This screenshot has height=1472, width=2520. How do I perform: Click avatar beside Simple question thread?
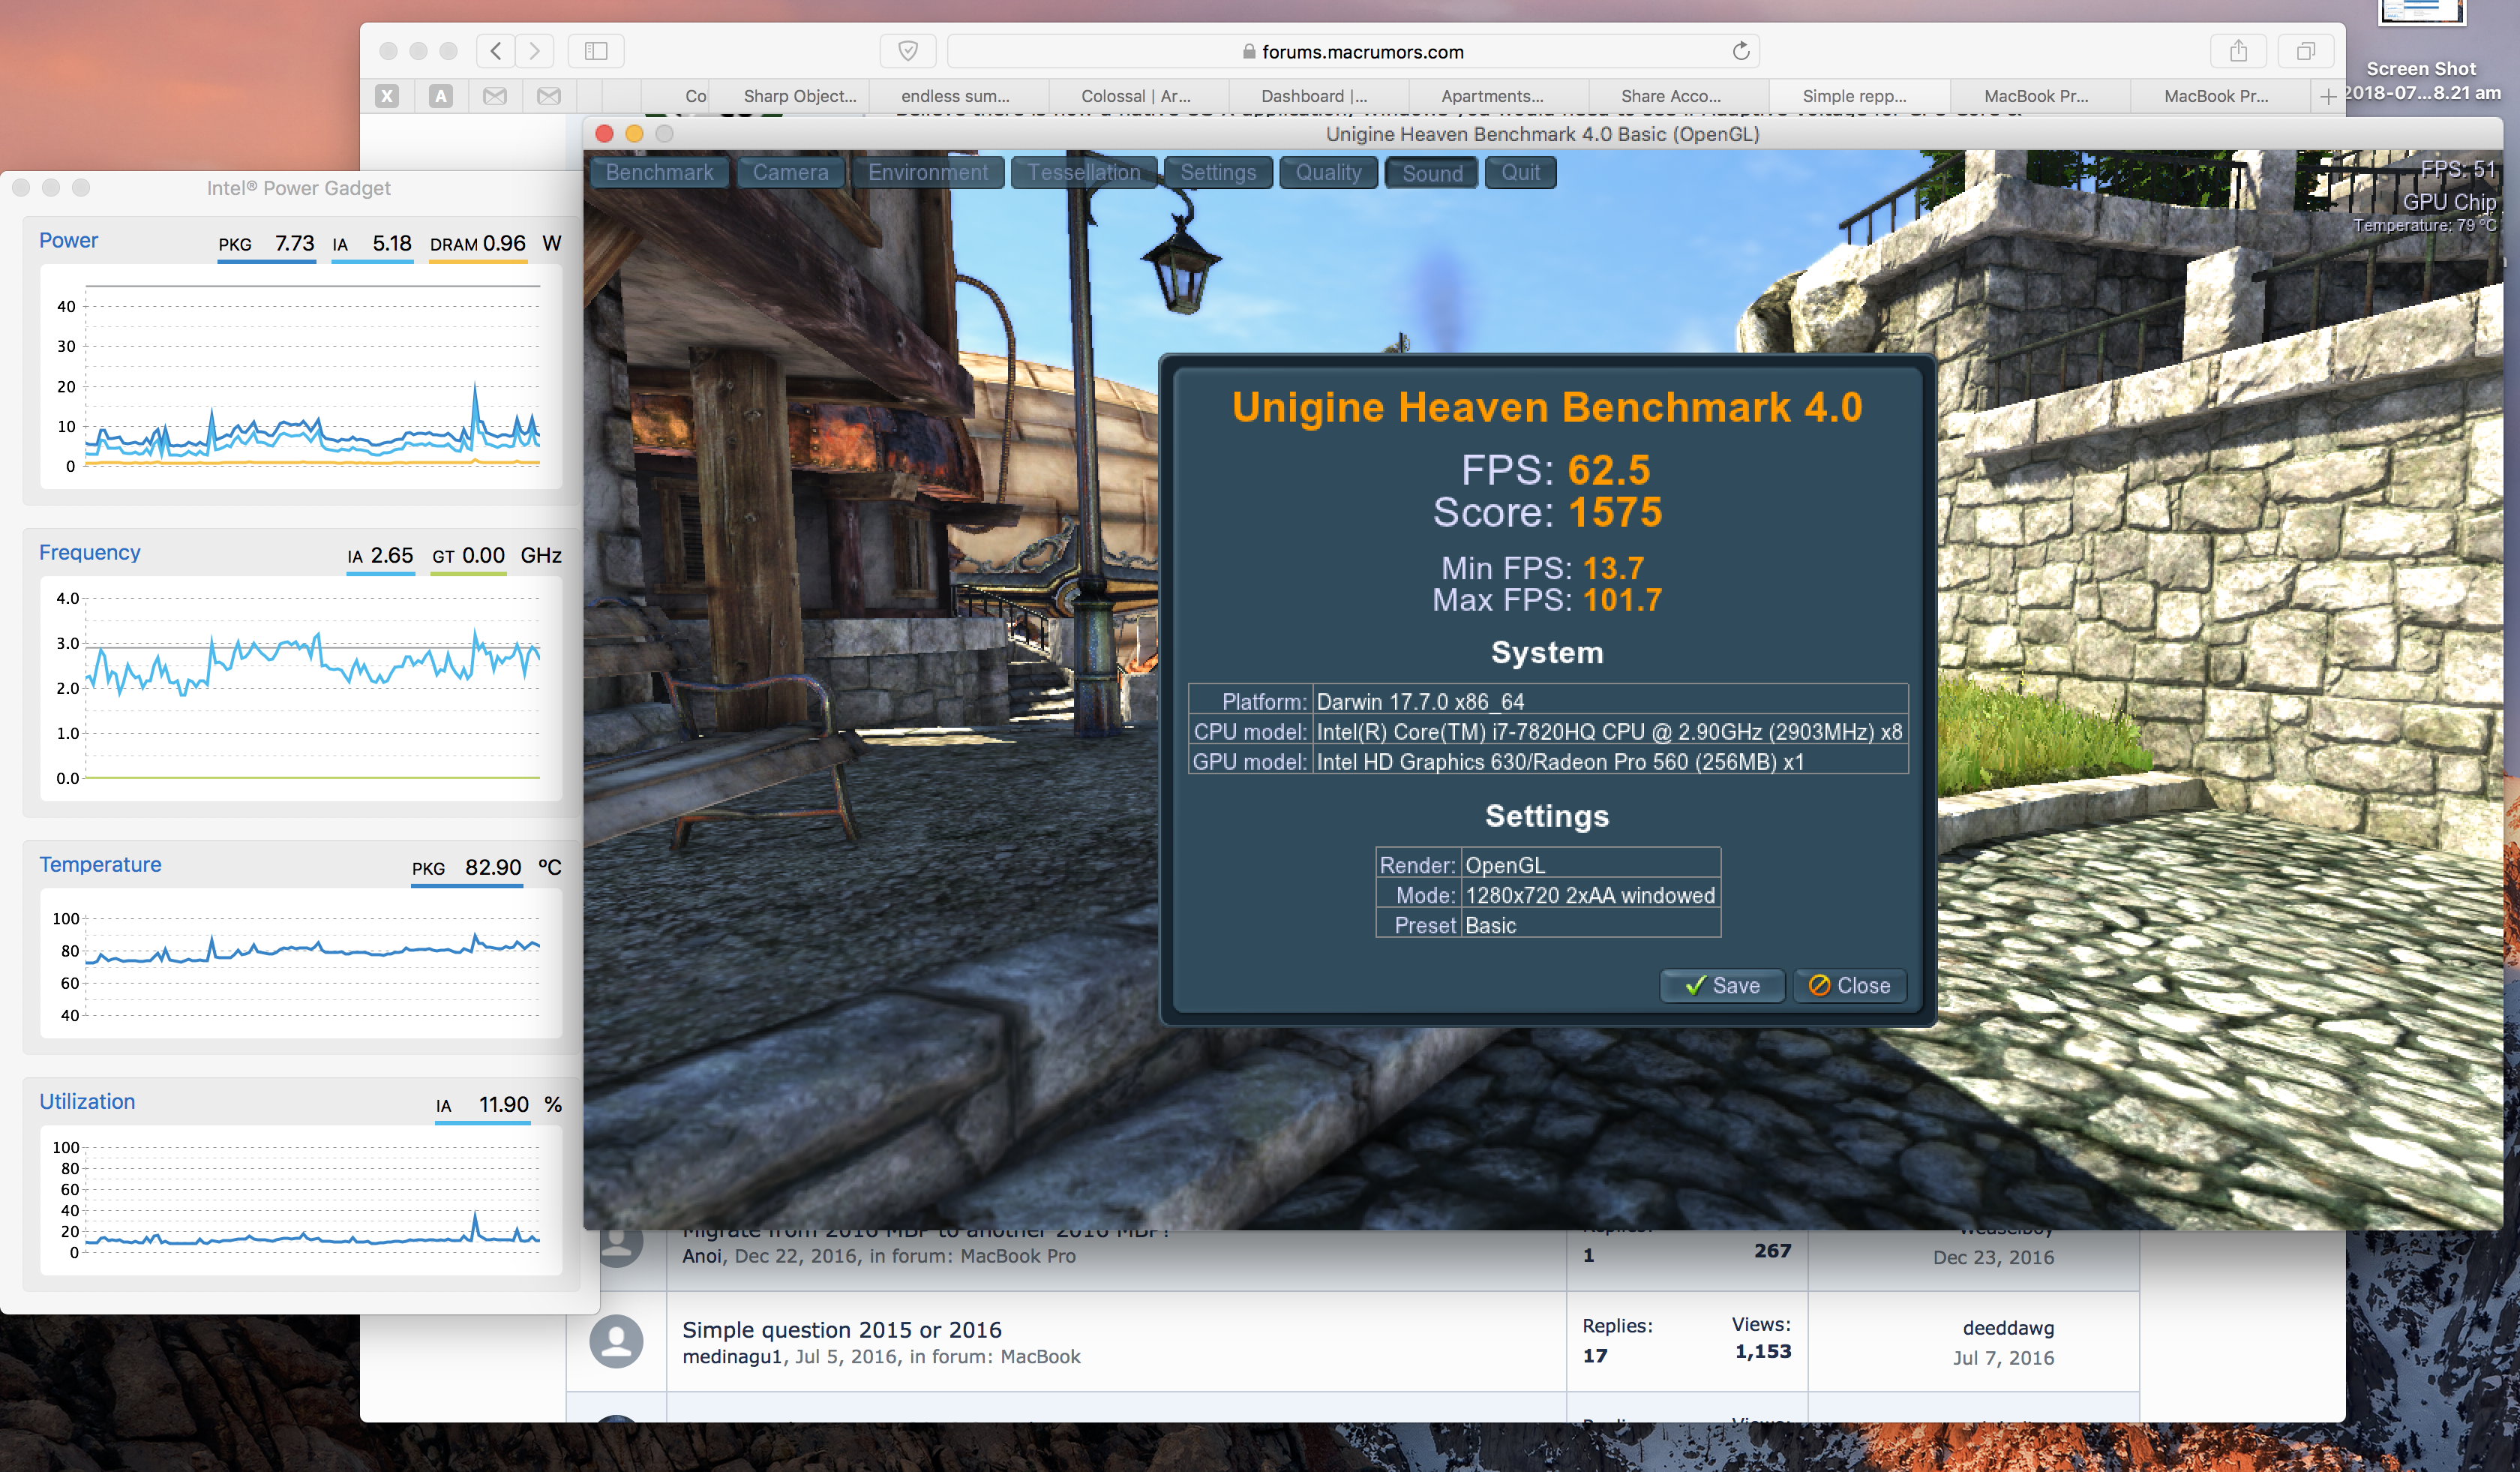coord(616,1341)
